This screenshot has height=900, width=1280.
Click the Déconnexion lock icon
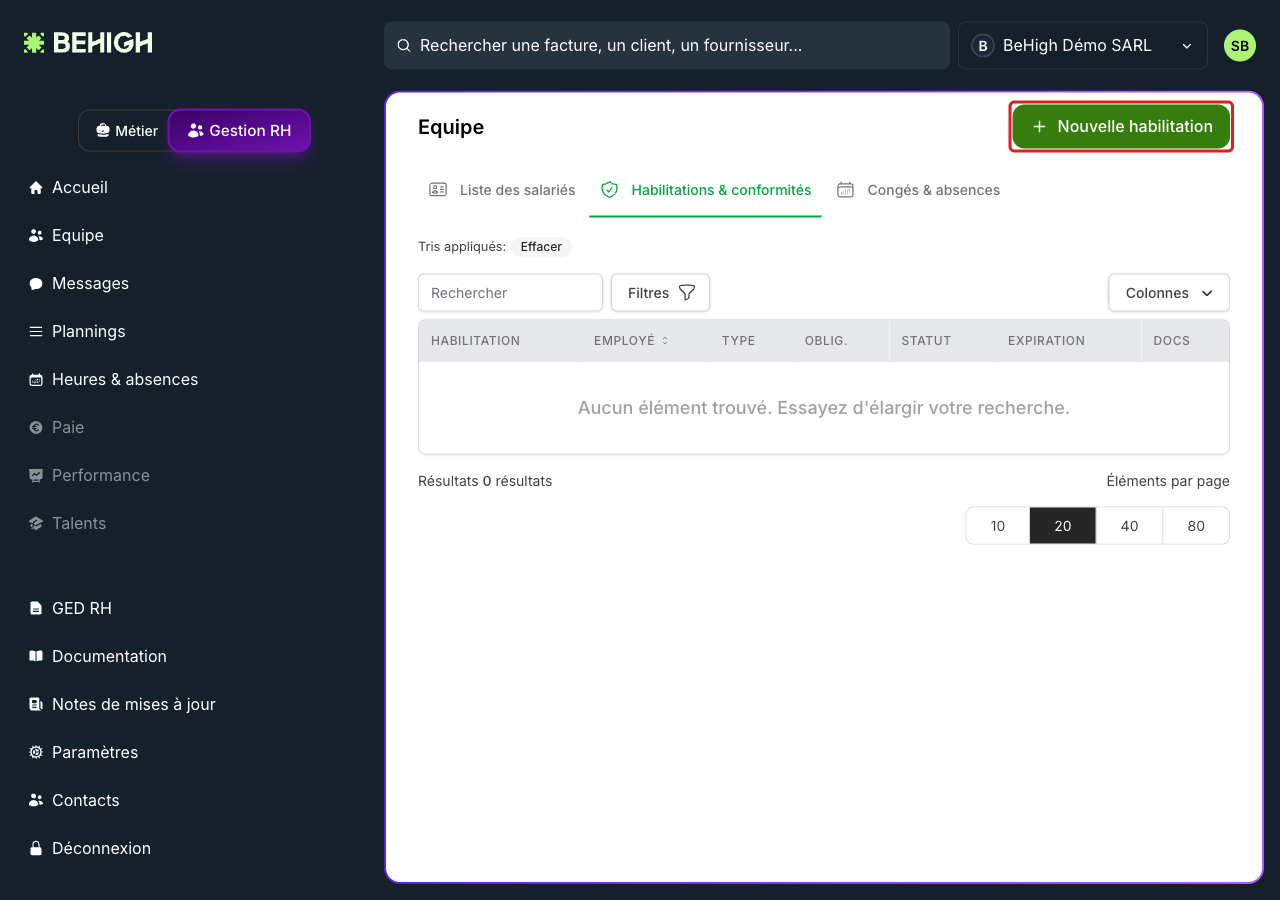[x=36, y=849]
